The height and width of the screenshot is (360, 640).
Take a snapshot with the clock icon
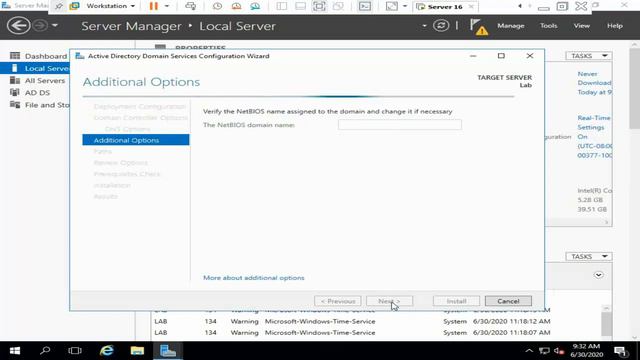[217, 6]
